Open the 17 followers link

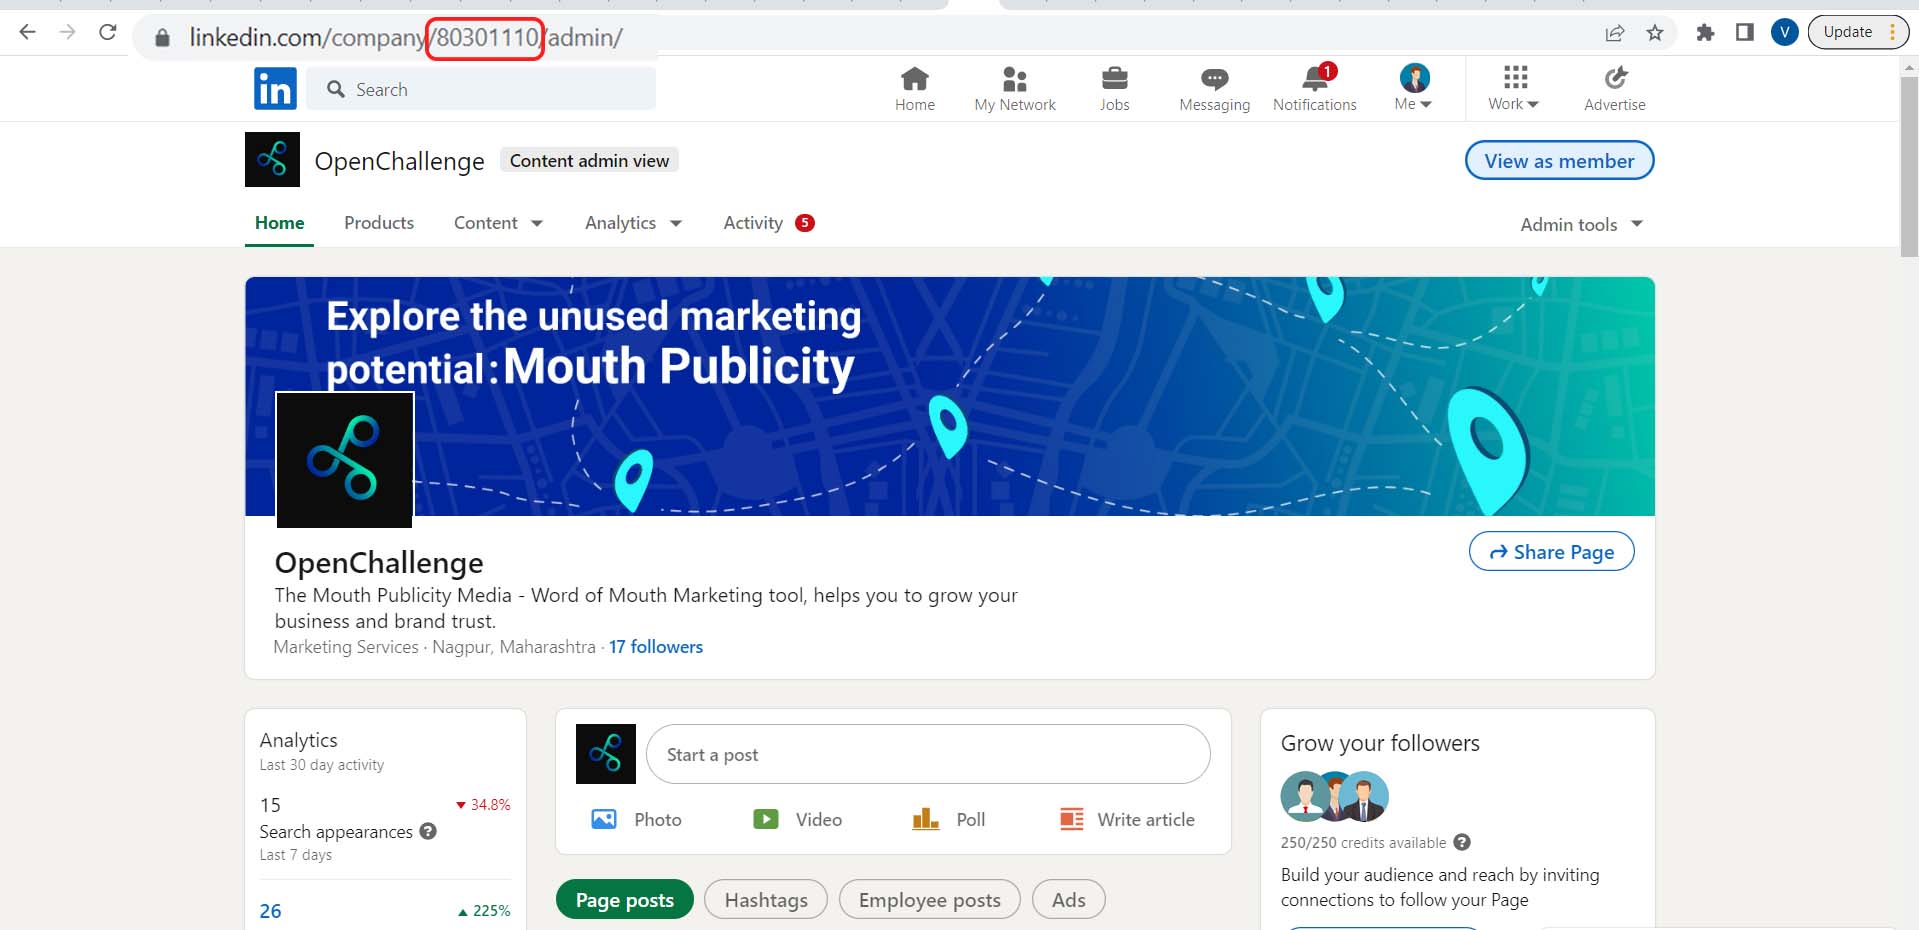[656, 647]
